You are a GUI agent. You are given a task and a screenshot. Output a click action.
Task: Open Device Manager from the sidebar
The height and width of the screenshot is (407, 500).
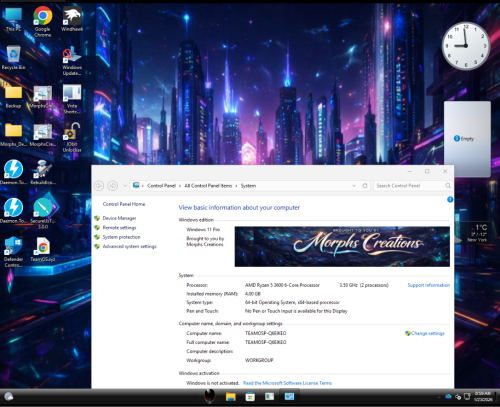119,218
